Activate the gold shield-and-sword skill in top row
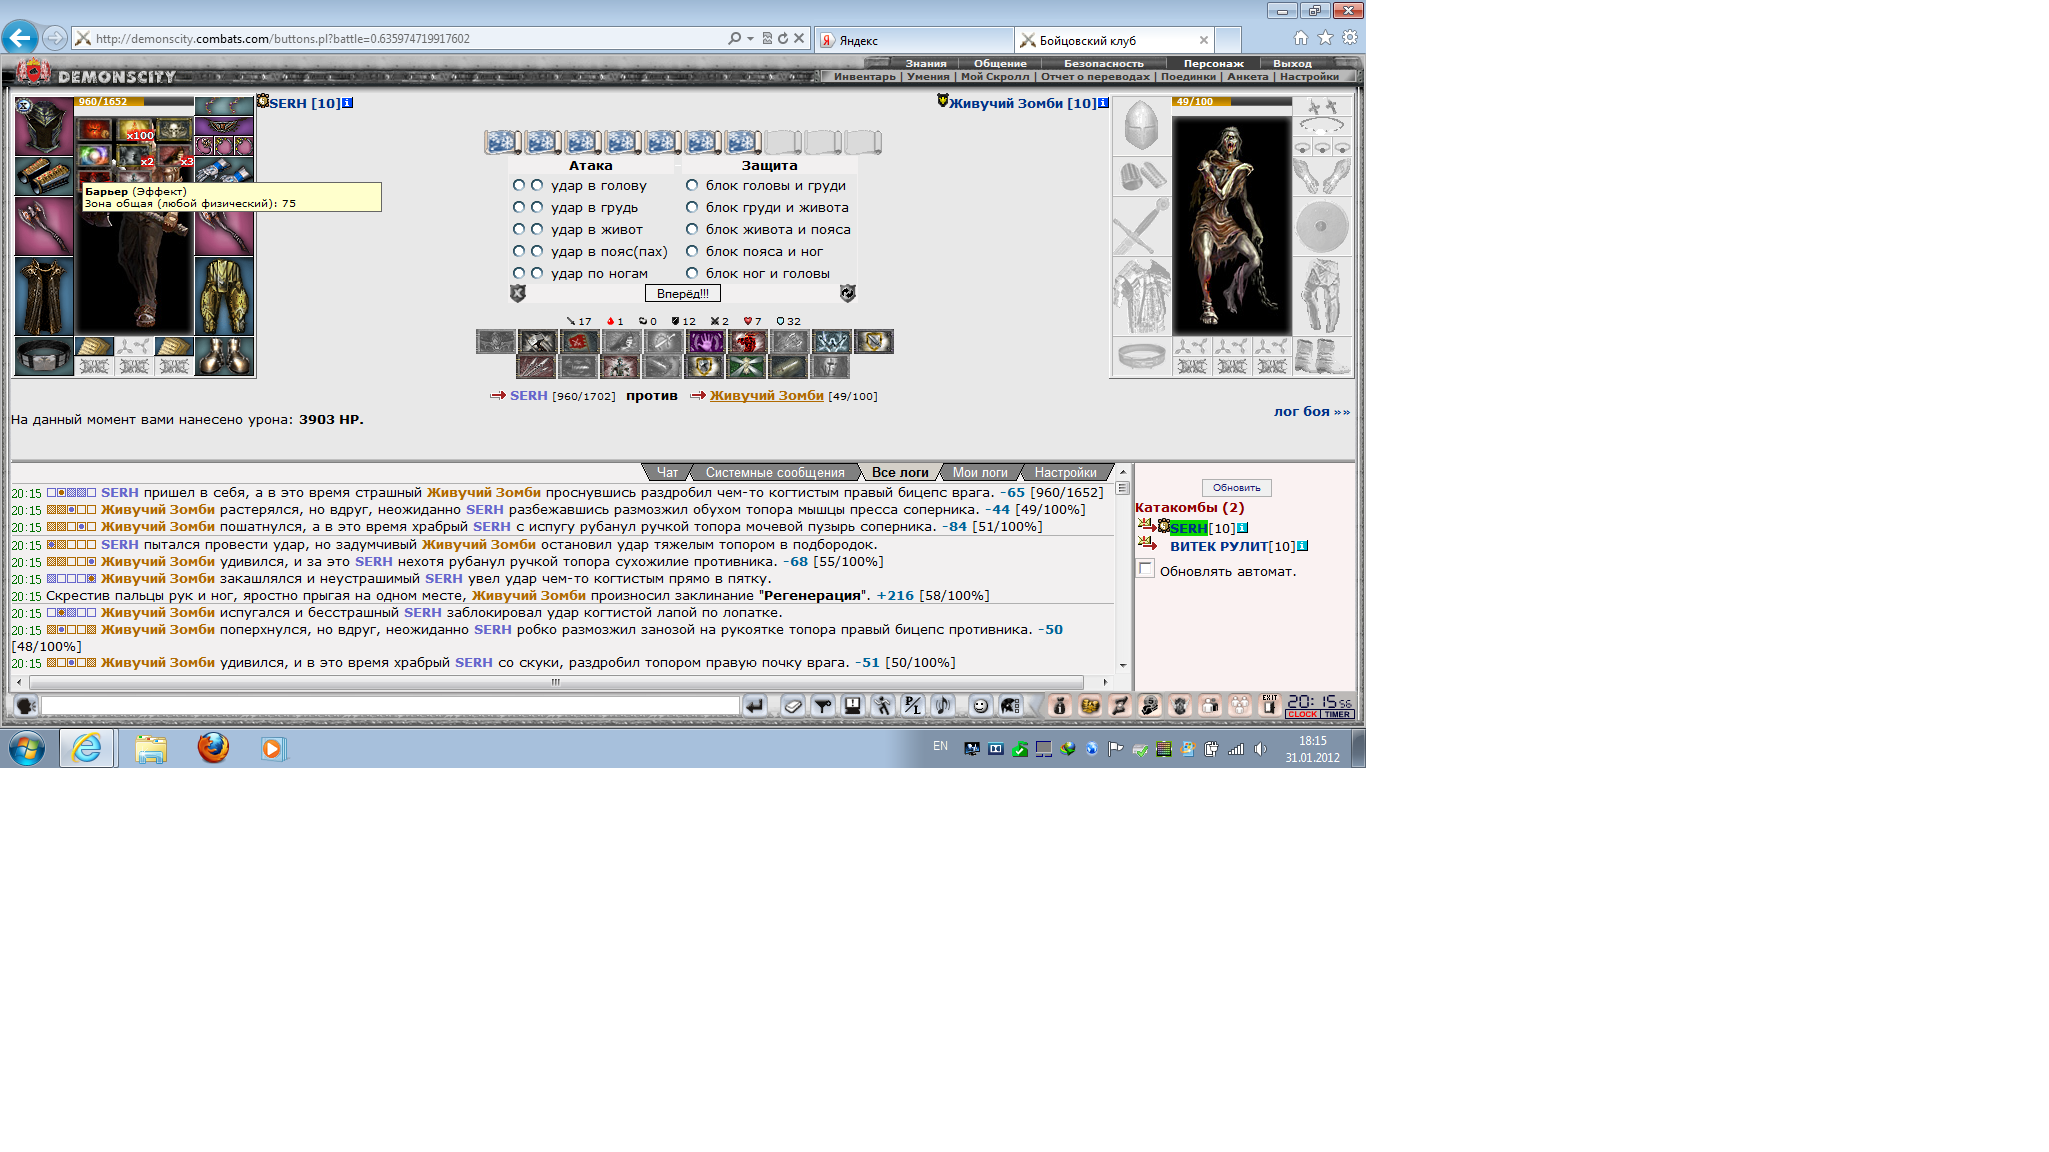Viewport: 2049px width, 1152px height. click(x=874, y=342)
